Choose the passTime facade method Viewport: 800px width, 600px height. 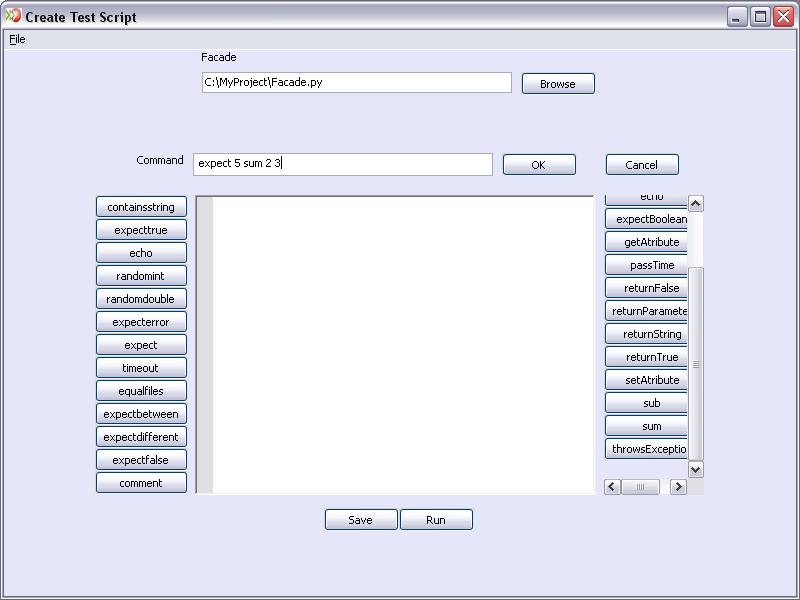pyautogui.click(x=650, y=265)
